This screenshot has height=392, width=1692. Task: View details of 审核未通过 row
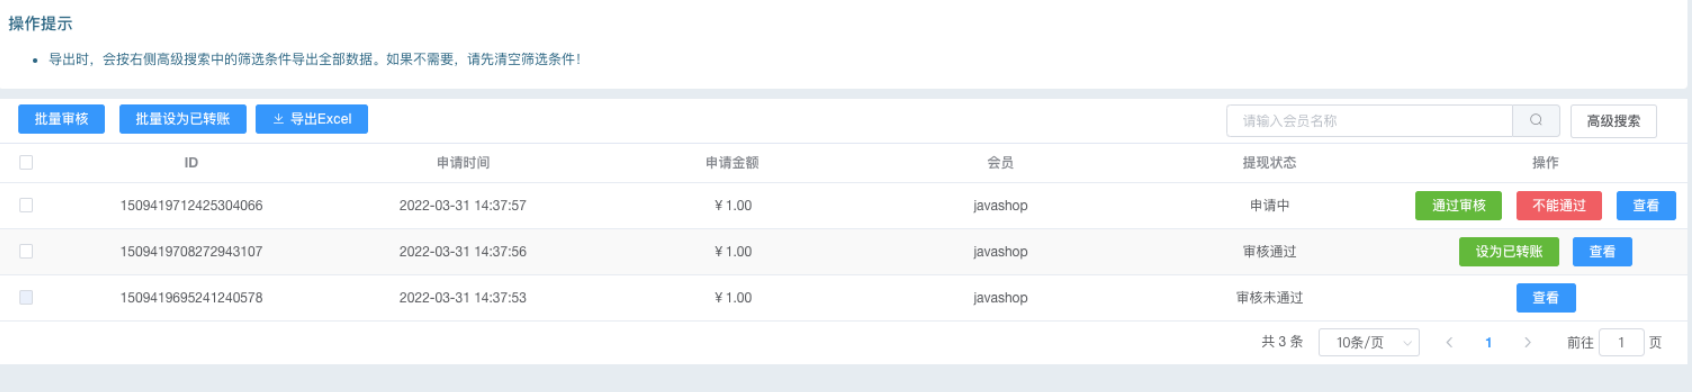[1546, 297]
